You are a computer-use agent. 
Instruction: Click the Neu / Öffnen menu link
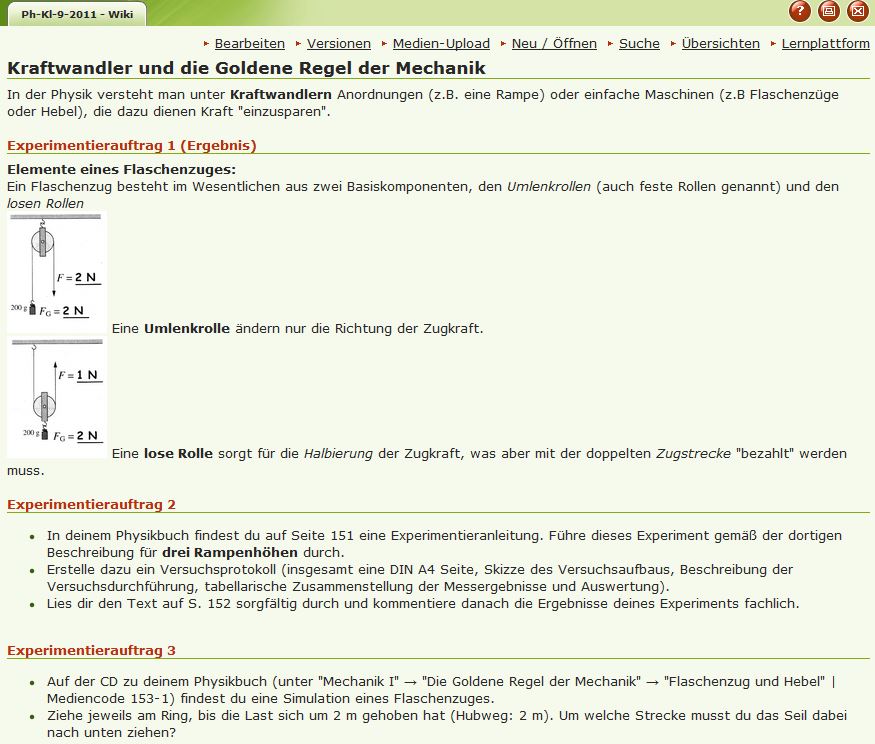(x=554, y=44)
